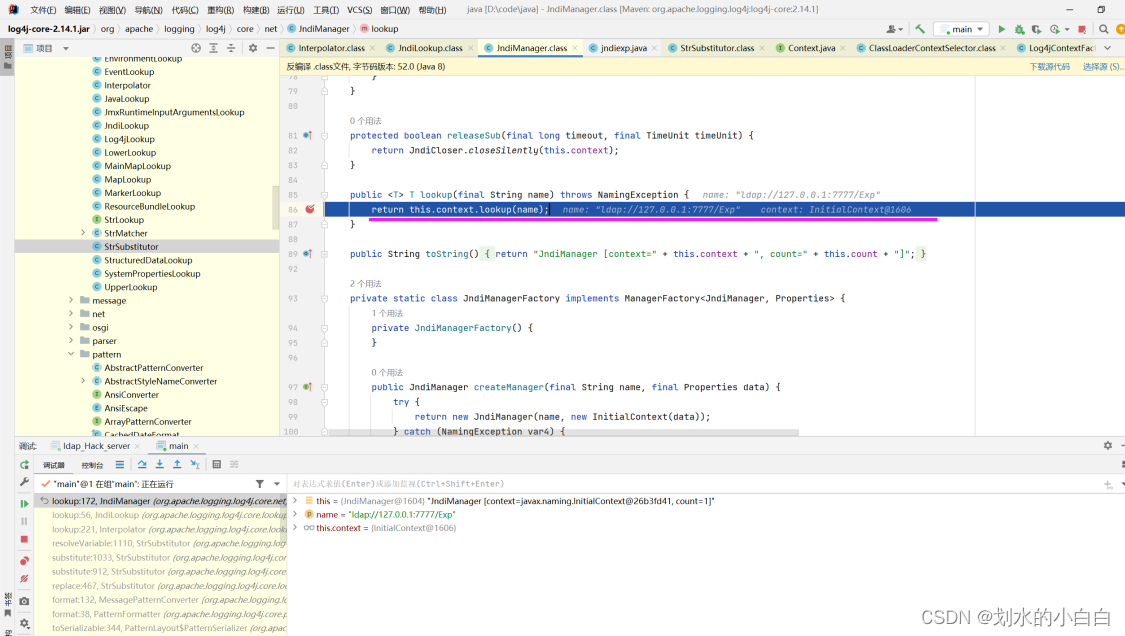Open debug panel gear at the right edge

pyautogui.click(x=1108, y=446)
